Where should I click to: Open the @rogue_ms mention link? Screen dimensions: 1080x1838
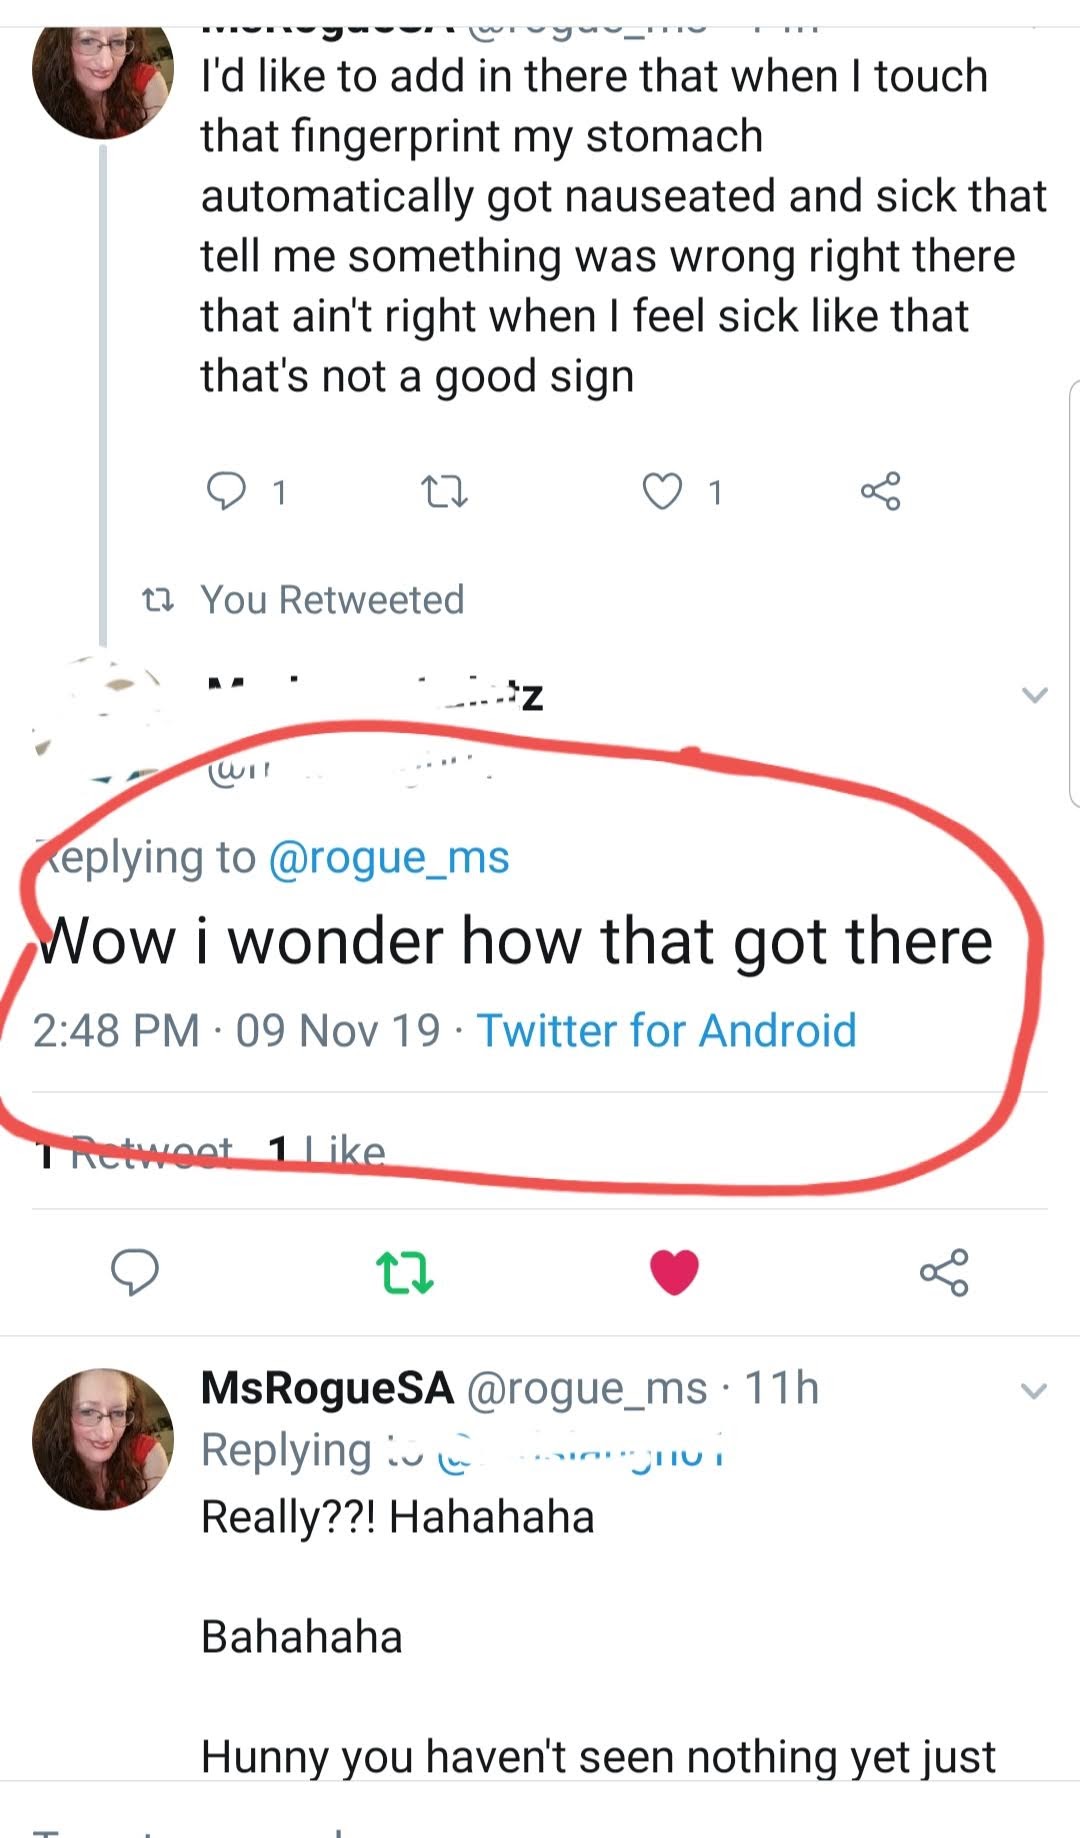pos(389,858)
